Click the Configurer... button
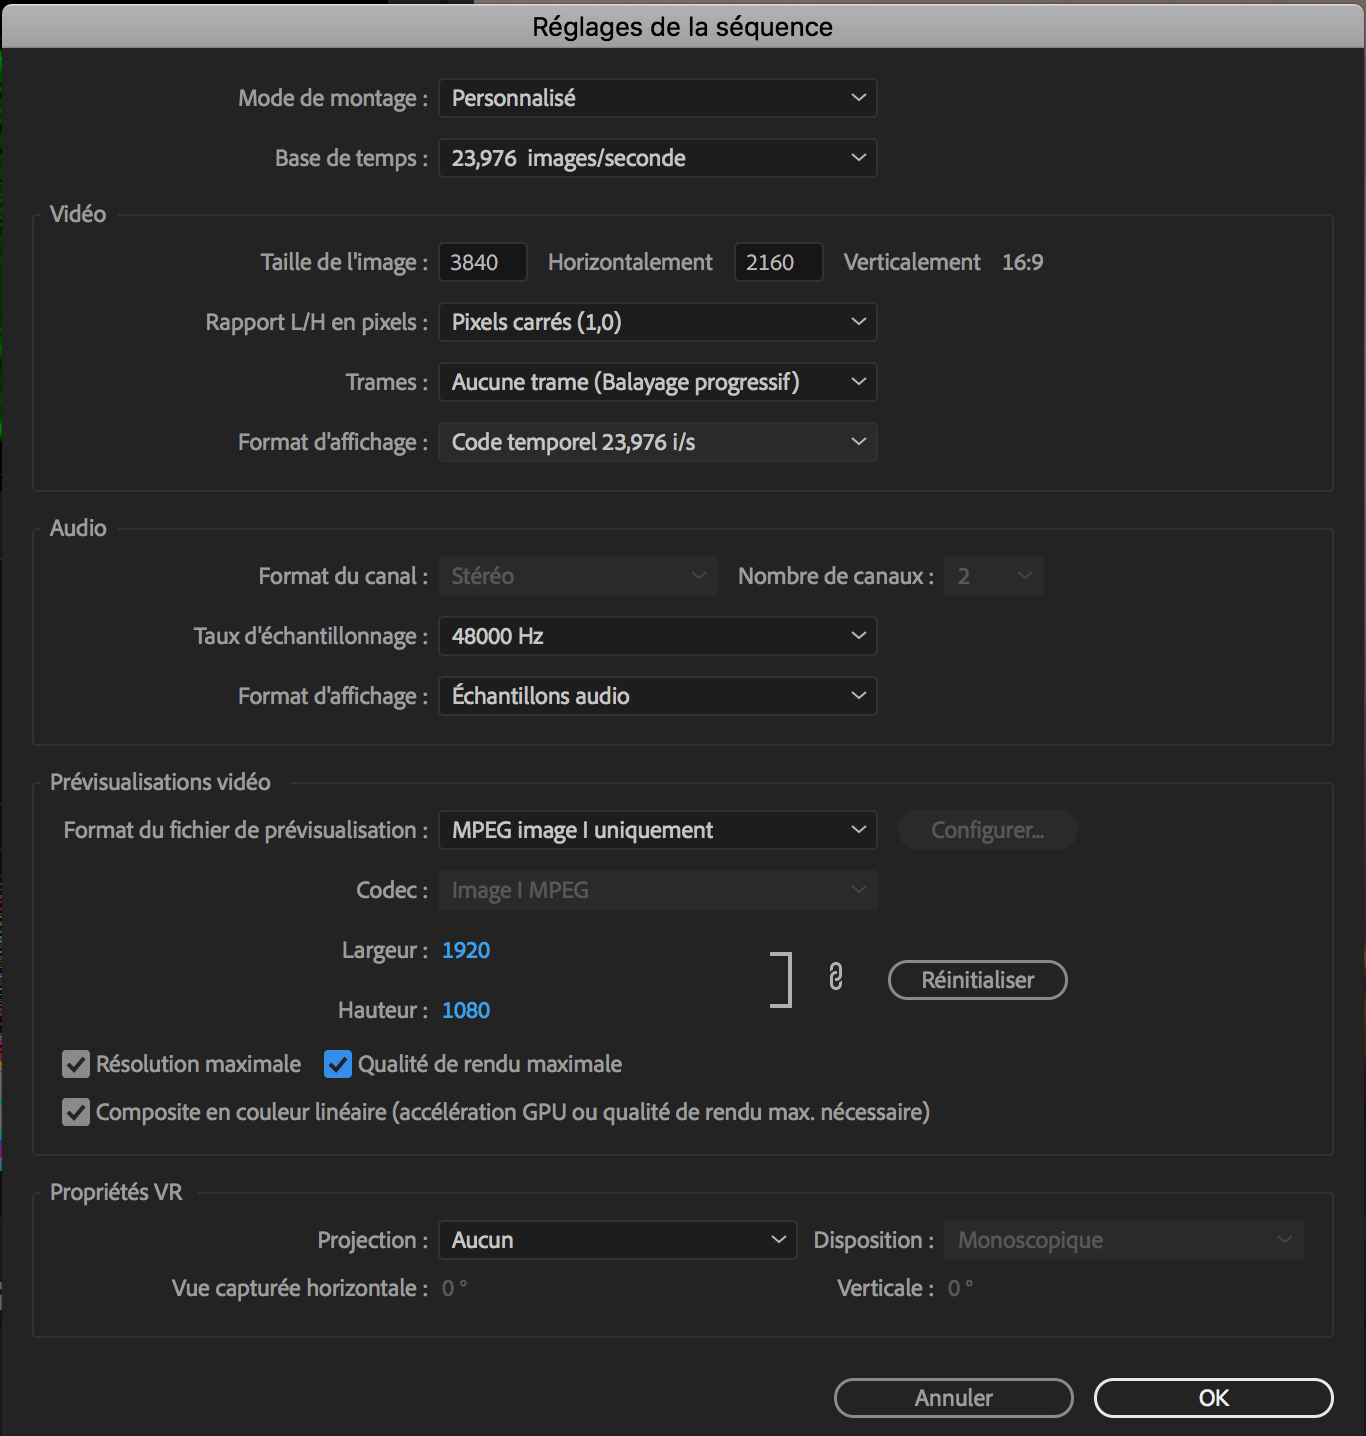The image size is (1366, 1436). (x=988, y=830)
